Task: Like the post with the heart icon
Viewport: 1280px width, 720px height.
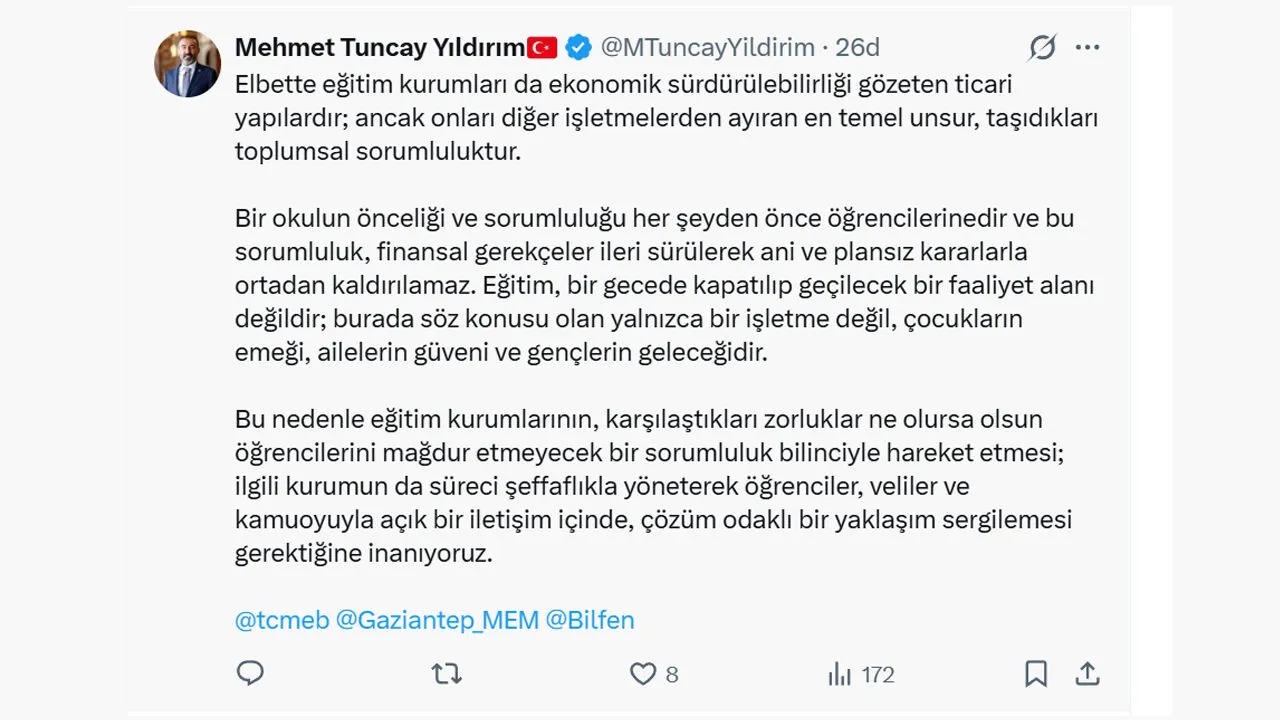Action: [643, 674]
